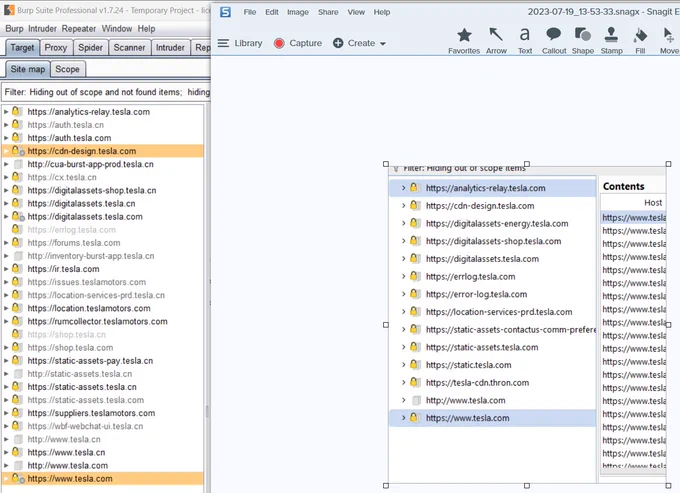Expand https://forums.tesla.com tree node
Image resolution: width=680 pixels, height=493 pixels.
coord(6,243)
